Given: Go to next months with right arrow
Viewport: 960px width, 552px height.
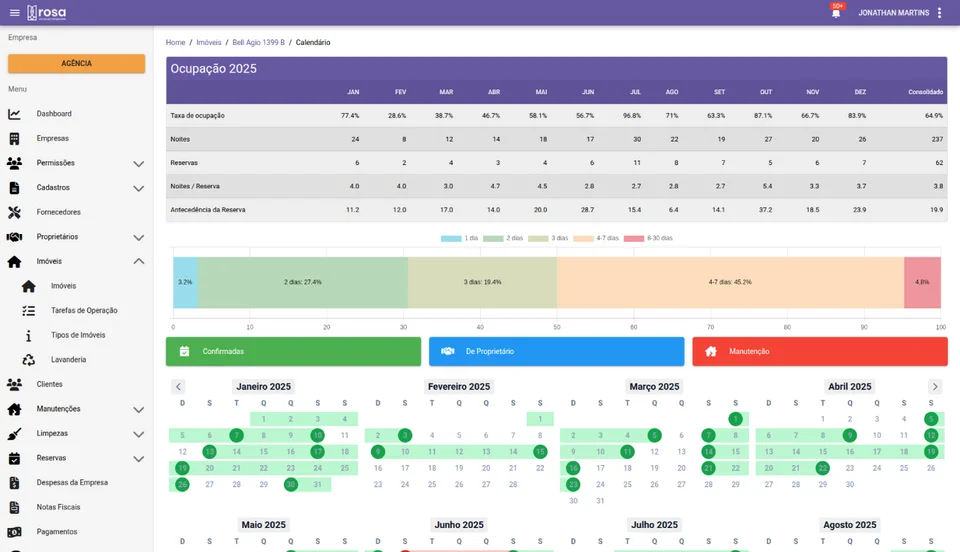Looking at the screenshot, I should click(935, 387).
